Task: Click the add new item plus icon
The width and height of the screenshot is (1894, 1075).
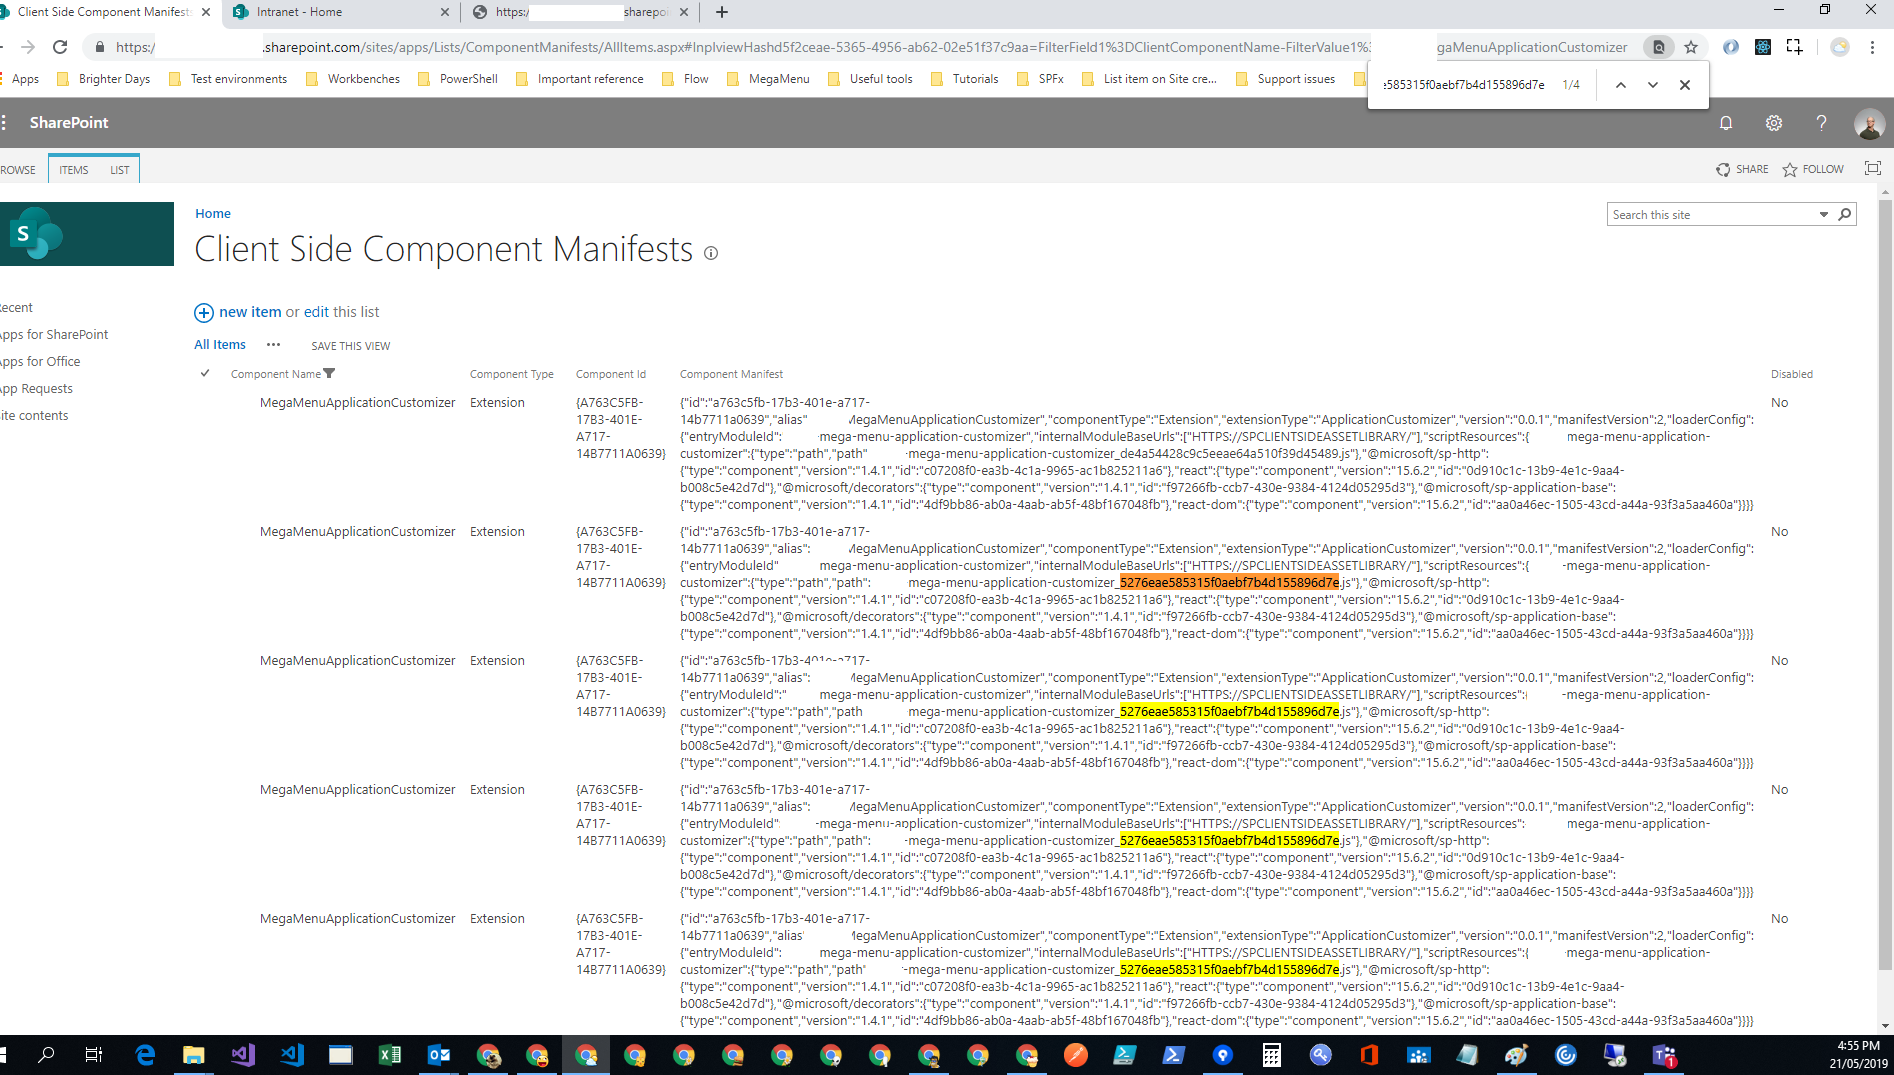Action: (x=203, y=313)
